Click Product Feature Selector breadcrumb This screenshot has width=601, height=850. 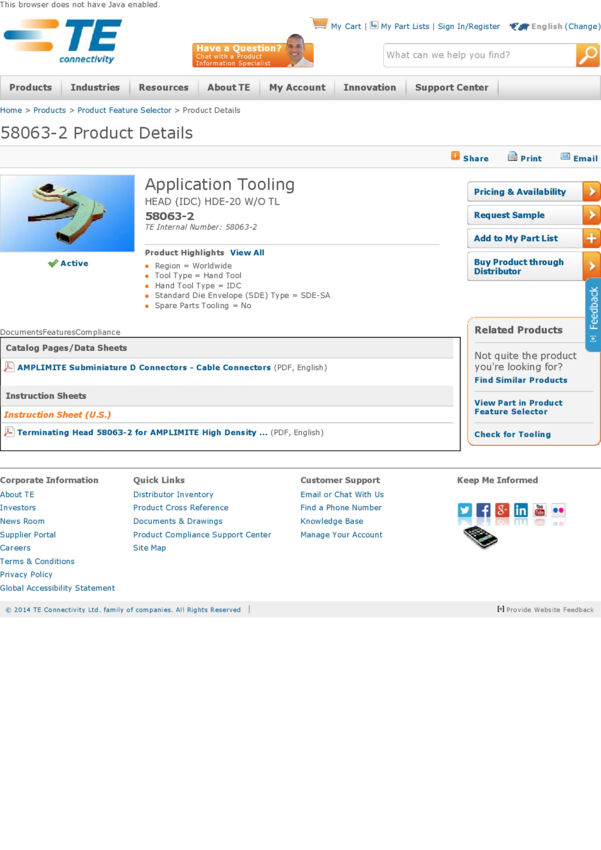(124, 110)
